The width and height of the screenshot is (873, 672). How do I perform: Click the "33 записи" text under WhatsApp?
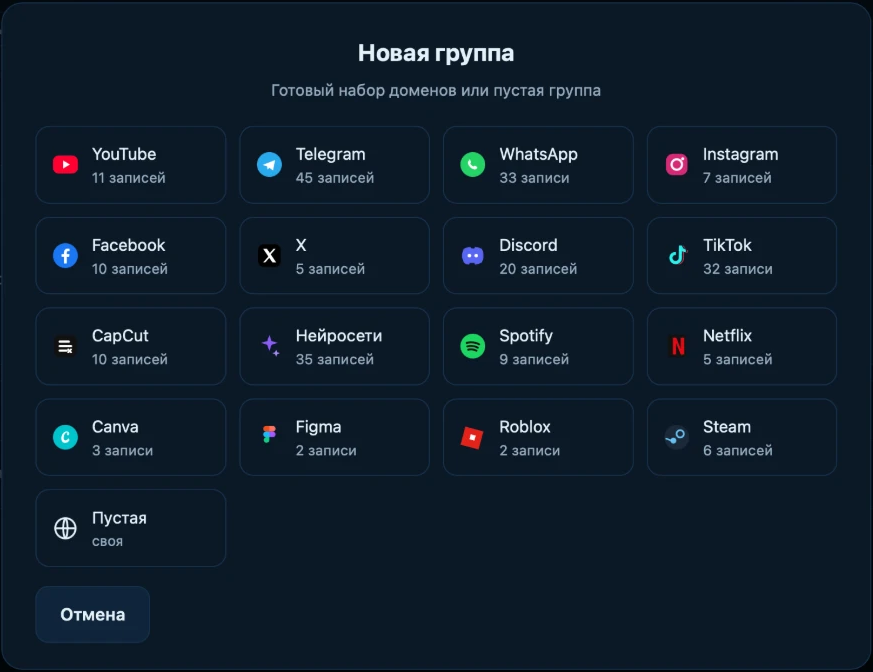534,178
